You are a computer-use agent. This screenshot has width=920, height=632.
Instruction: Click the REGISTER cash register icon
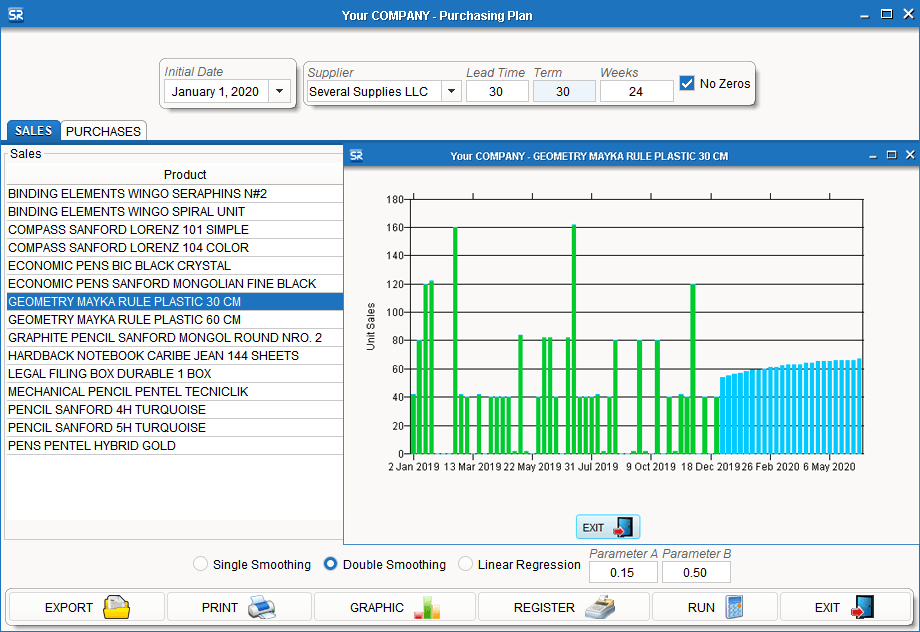click(600, 607)
